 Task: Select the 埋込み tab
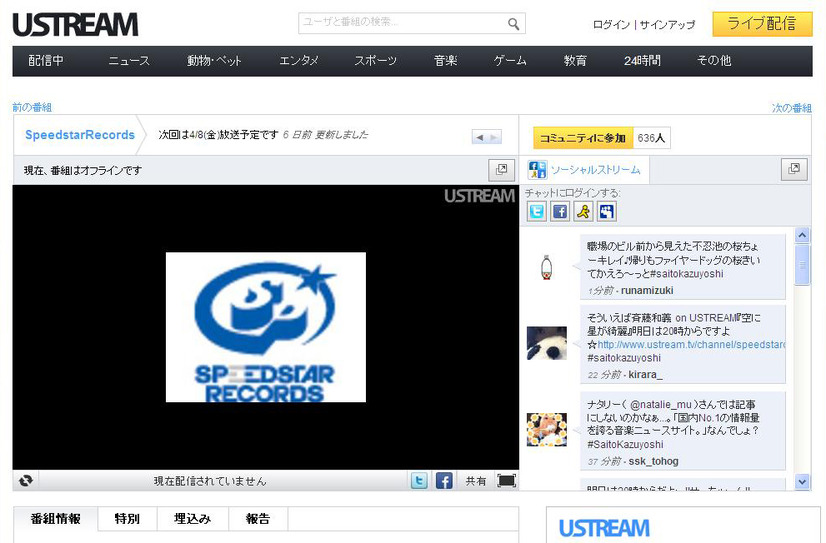click(x=192, y=519)
